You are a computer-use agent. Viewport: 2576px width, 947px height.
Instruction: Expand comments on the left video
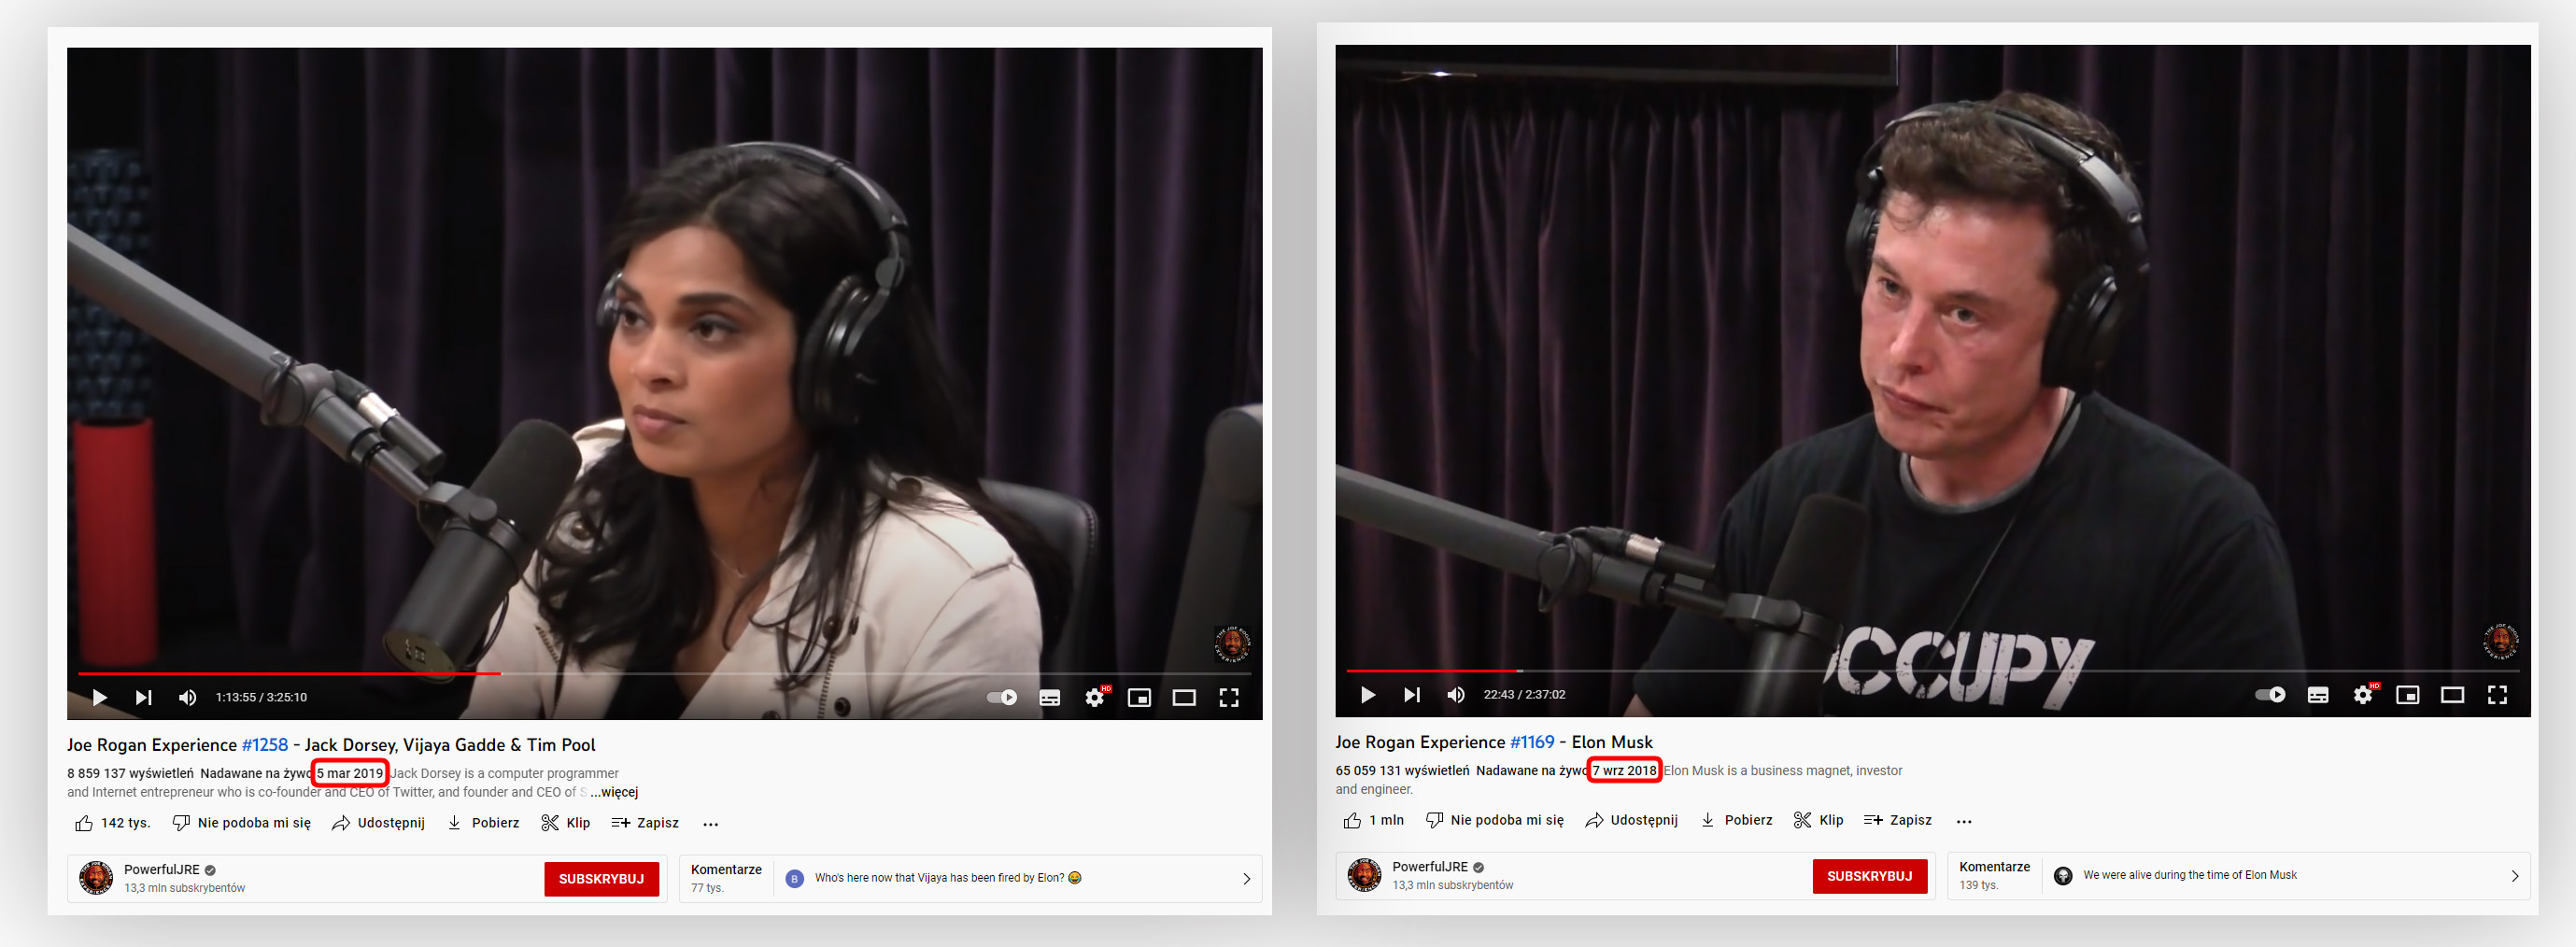pos(1246,878)
